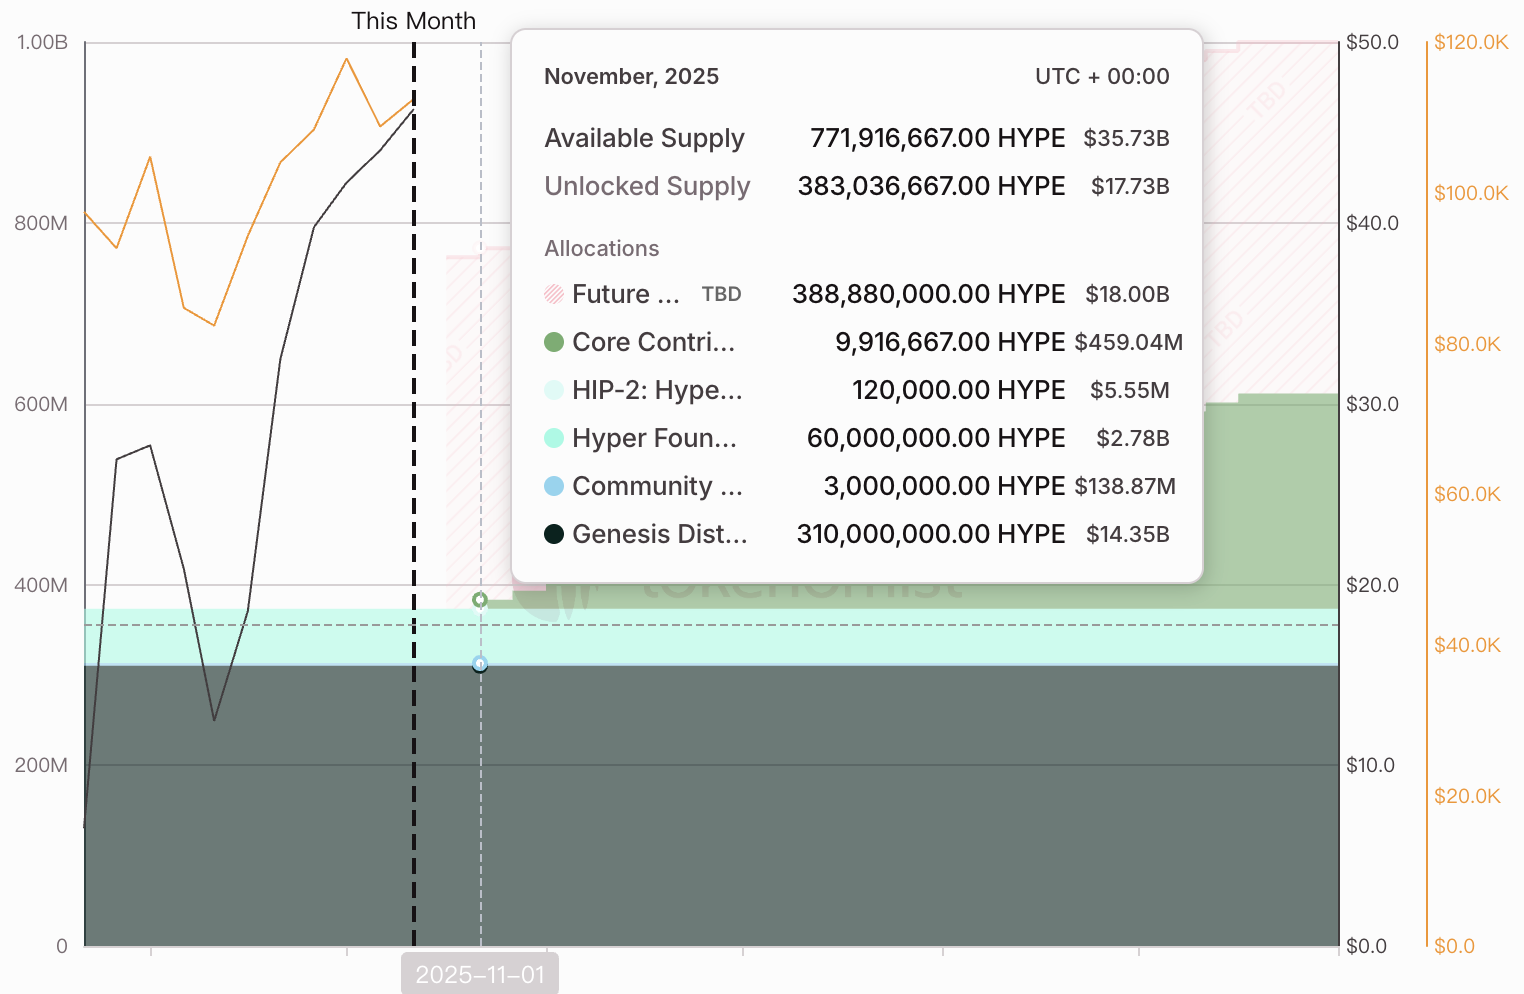1524x994 pixels.
Task: Click the dark Genesis Dist... legend dot
Action: point(554,534)
